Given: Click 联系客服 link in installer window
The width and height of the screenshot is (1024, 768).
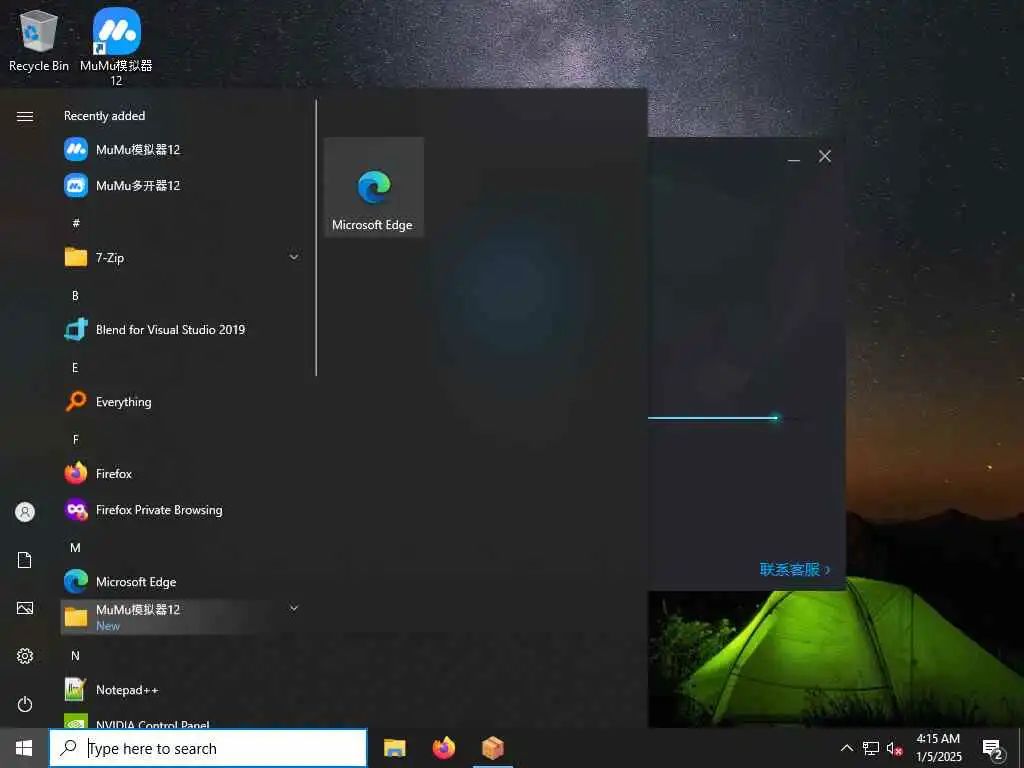Looking at the screenshot, I should pyautogui.click(x=795, y=569).
